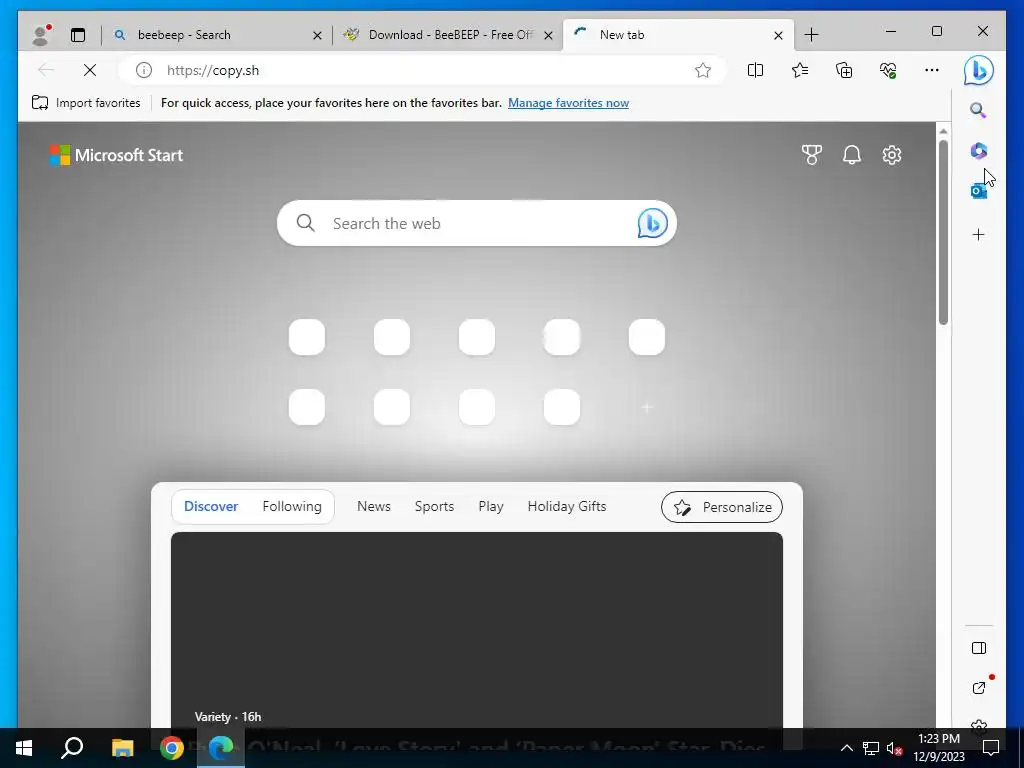The image size is (1024, 768).
Task: Open the clock showing 1:23 PM
Action: tap(939, 748)
